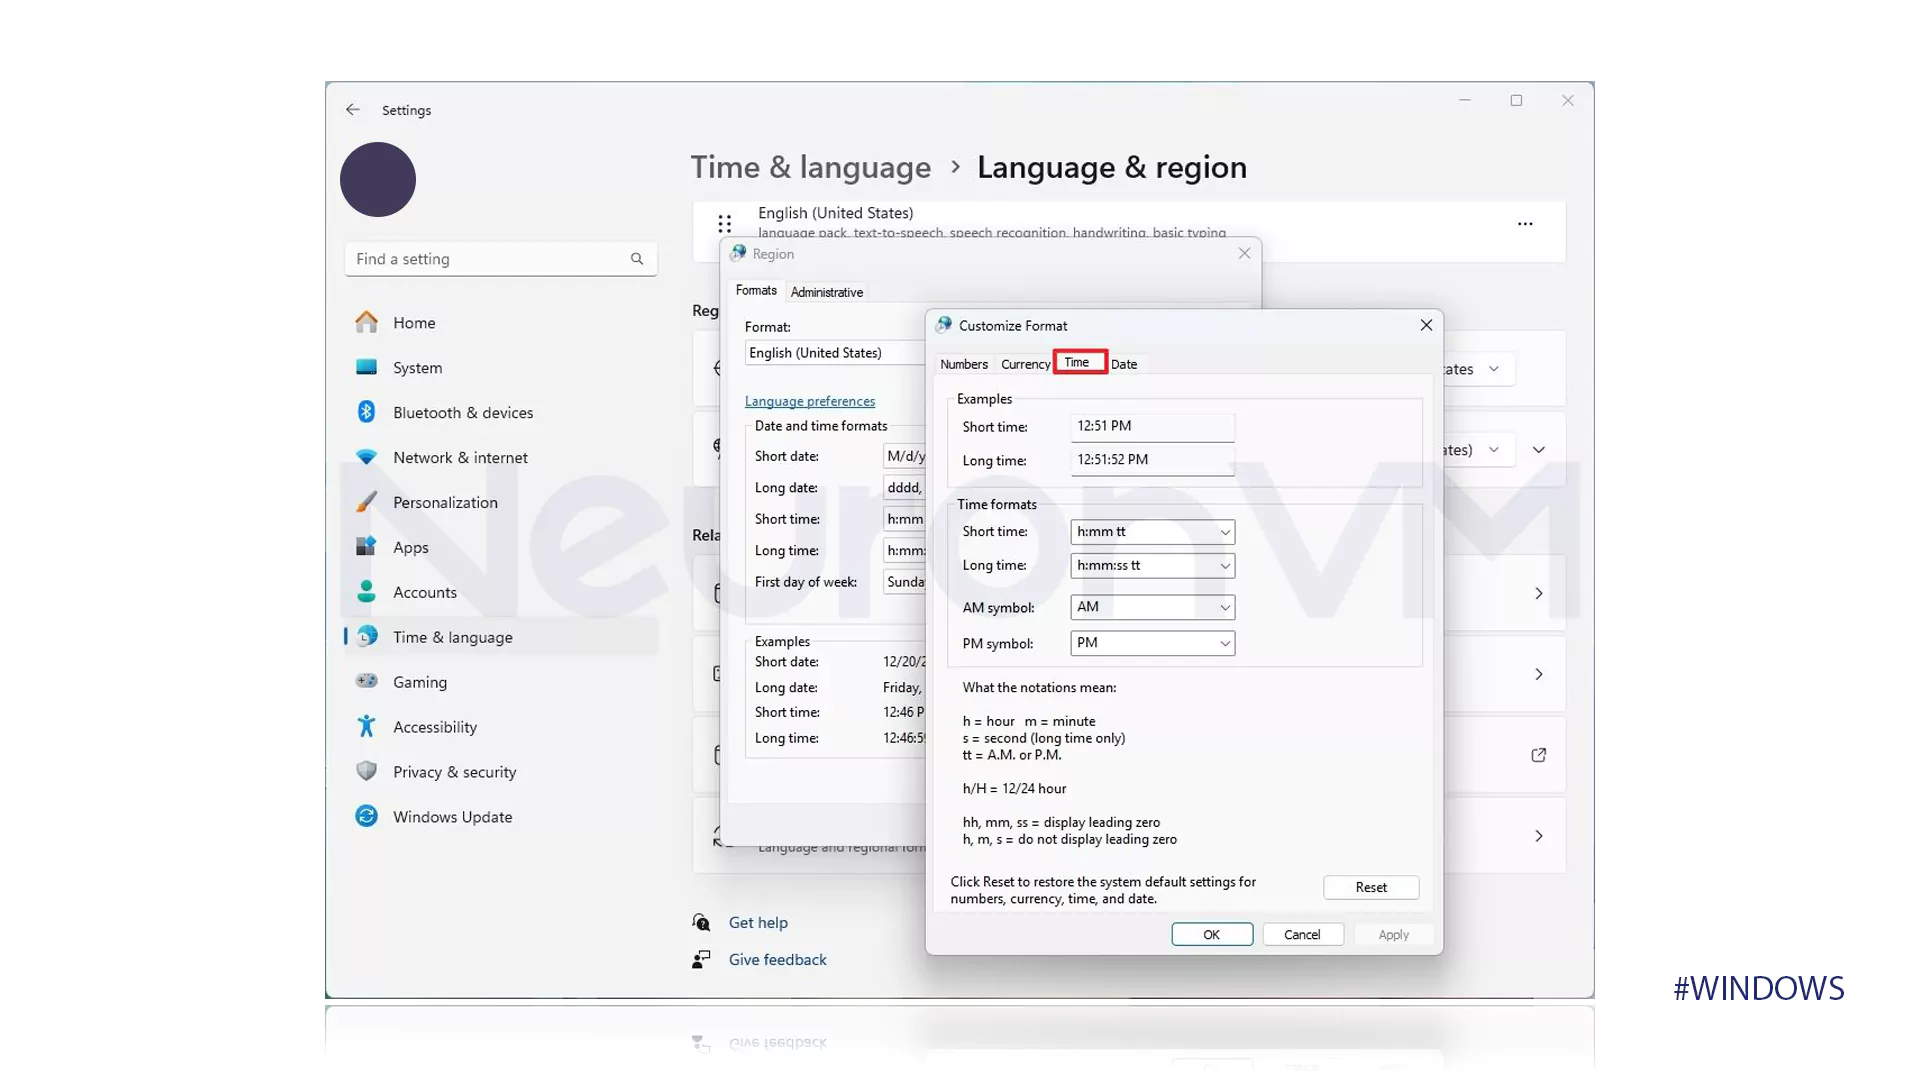Viewport: 1920px width, 1080px height.
Task: Click the Bluetooth & devices sidebar icon
Action: click(x=367, y=413)
